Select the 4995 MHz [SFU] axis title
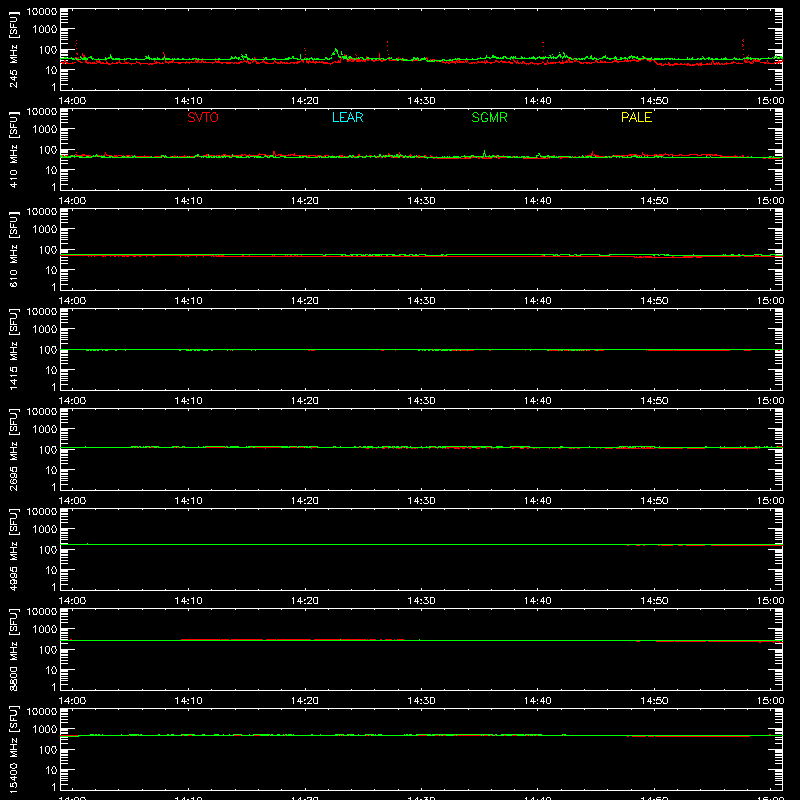 (x=13, y=549)
